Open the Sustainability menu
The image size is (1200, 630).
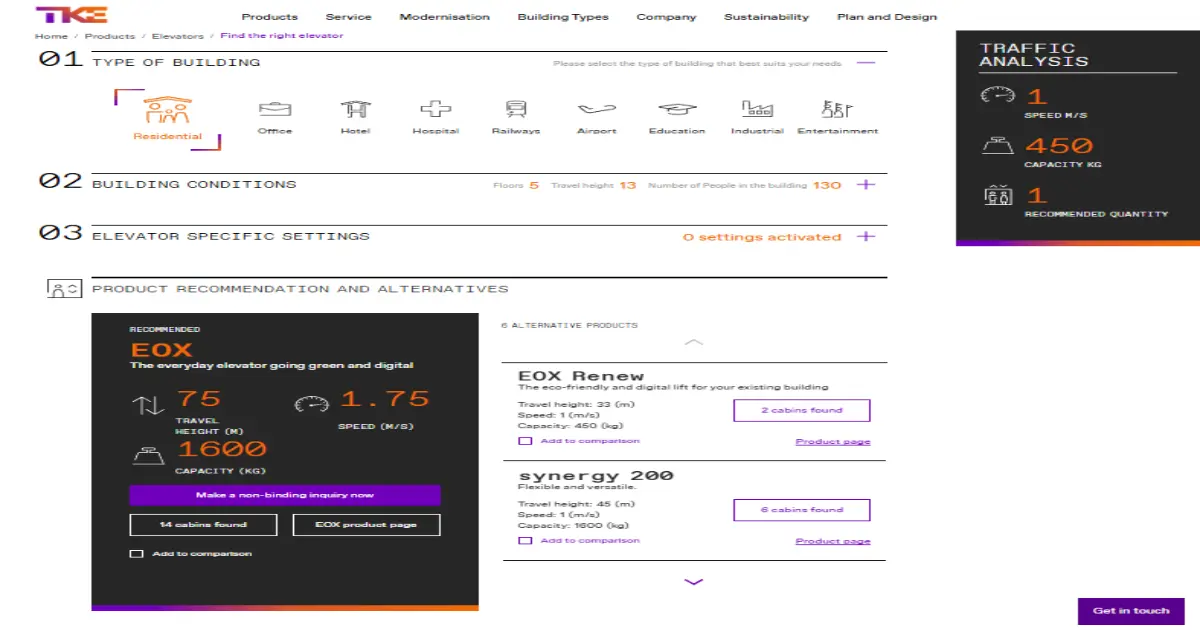(x=767, y=17)
